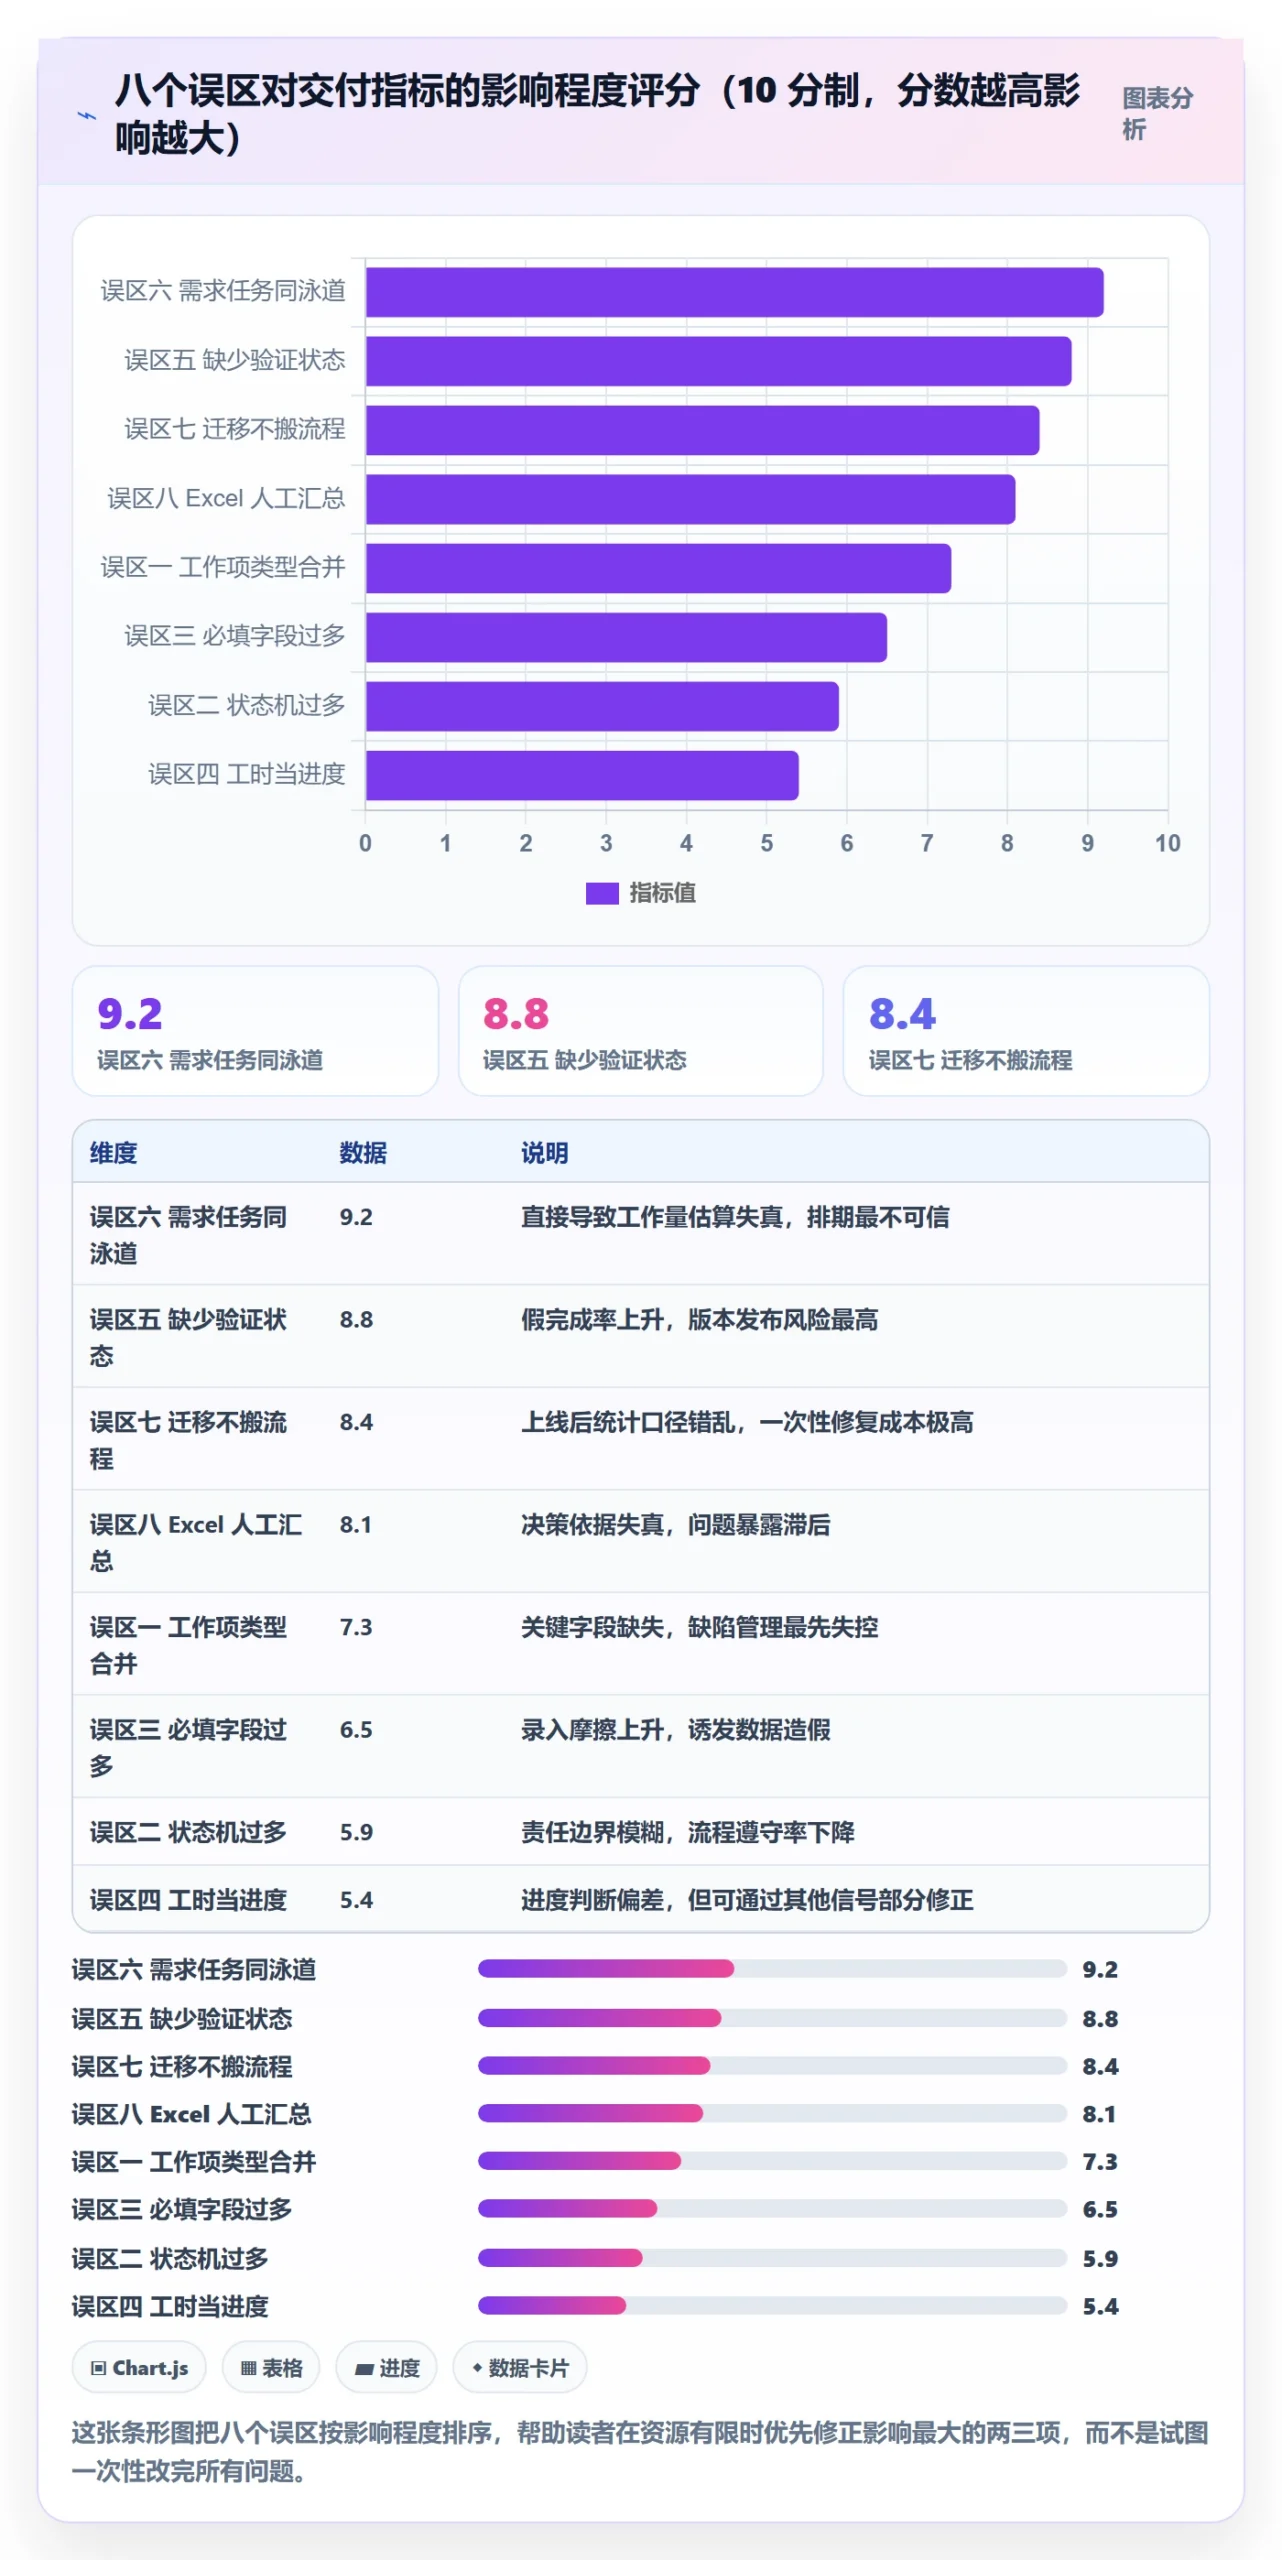The image size is (1282, 2560).
Task: Select table cell 关键字段缺失，缺陷管理最先失控
Action: point(699,1627)
